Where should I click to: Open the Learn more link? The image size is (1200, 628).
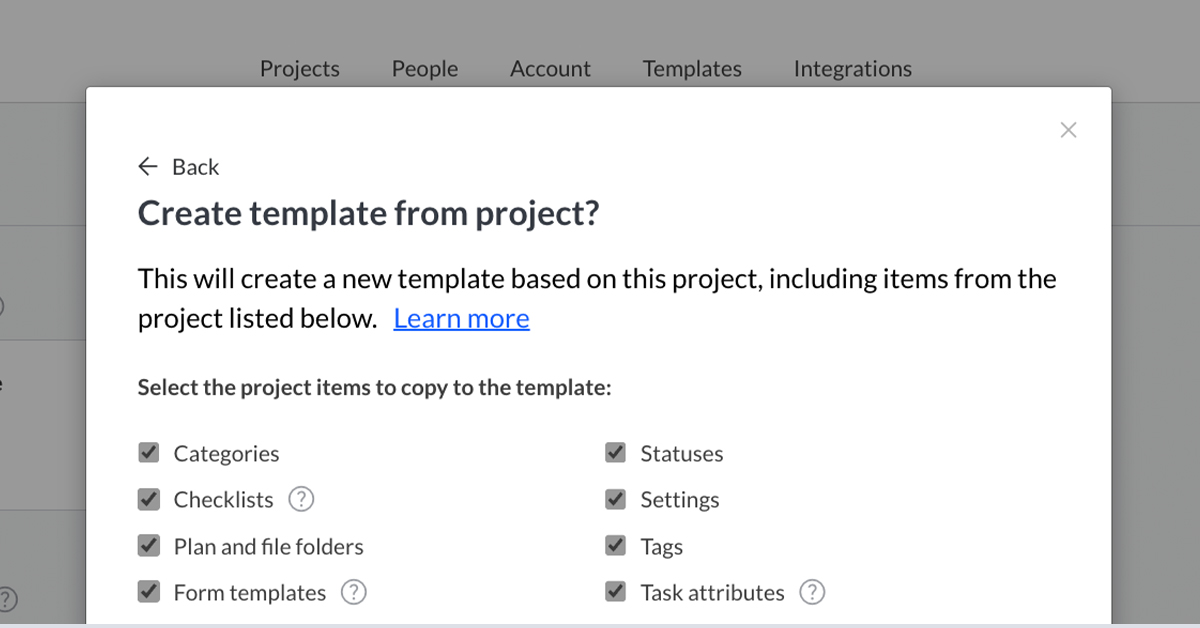coord(461,318)
